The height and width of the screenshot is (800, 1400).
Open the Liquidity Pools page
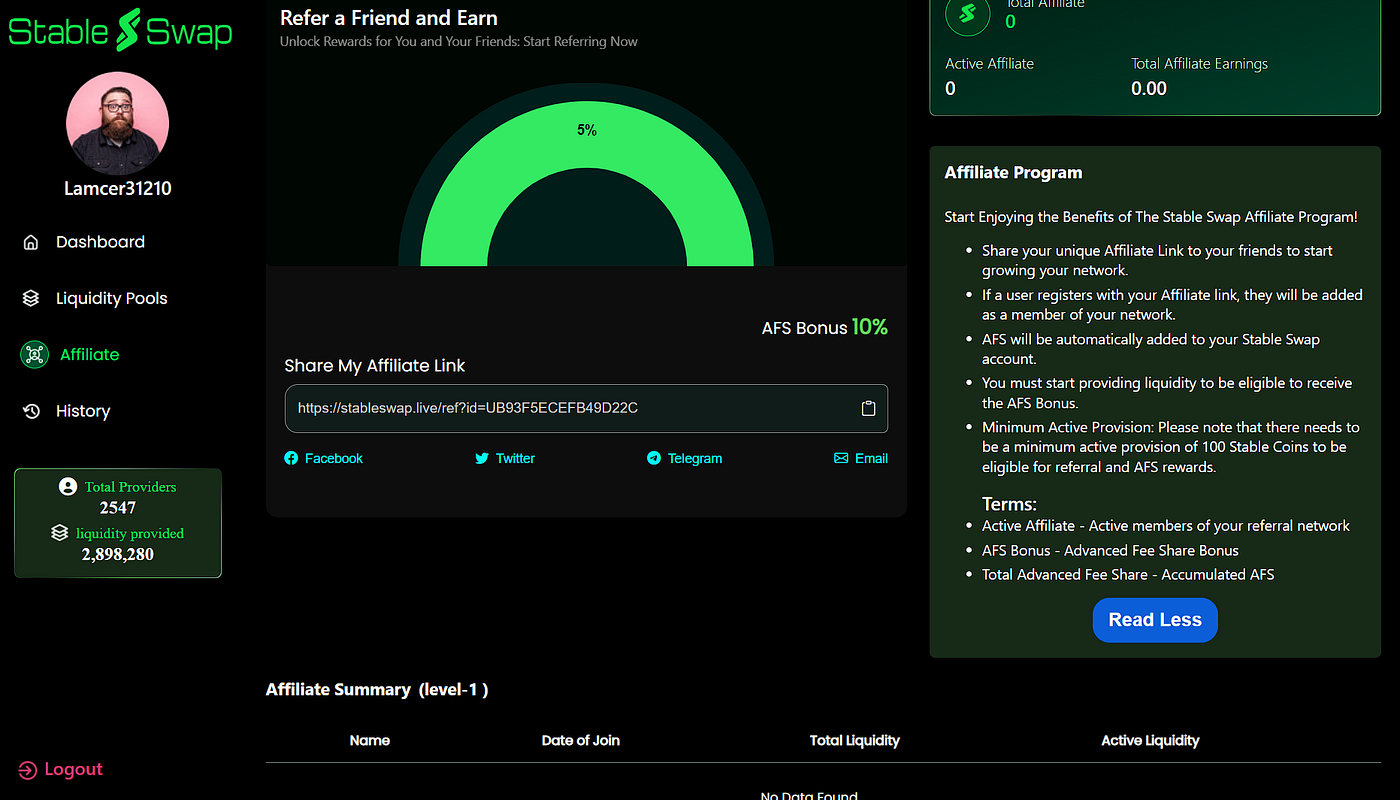pos(111,298)
